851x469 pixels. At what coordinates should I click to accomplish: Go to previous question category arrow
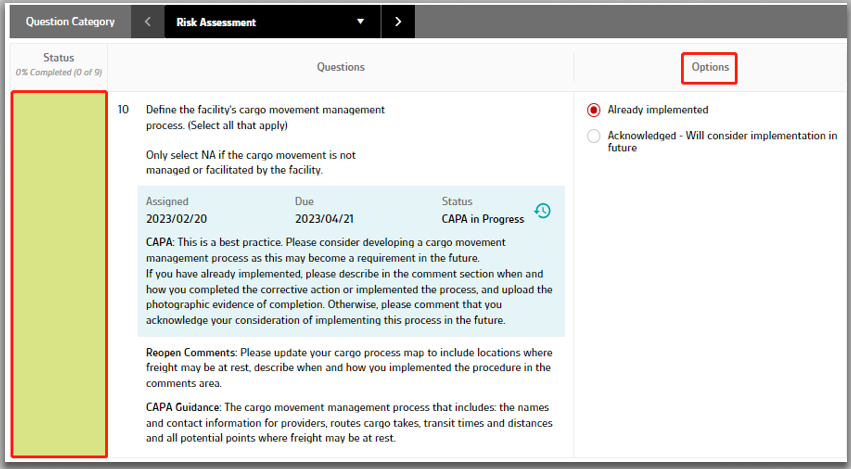(x=148, y=22)
